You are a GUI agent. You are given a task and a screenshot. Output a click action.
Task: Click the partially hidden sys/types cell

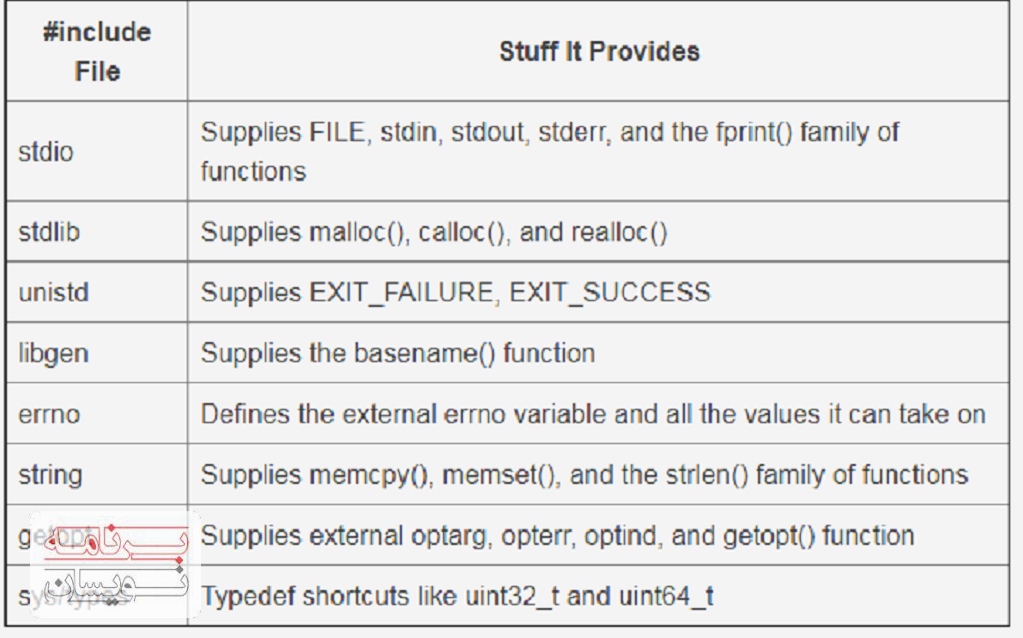click(x=97, y=596)
